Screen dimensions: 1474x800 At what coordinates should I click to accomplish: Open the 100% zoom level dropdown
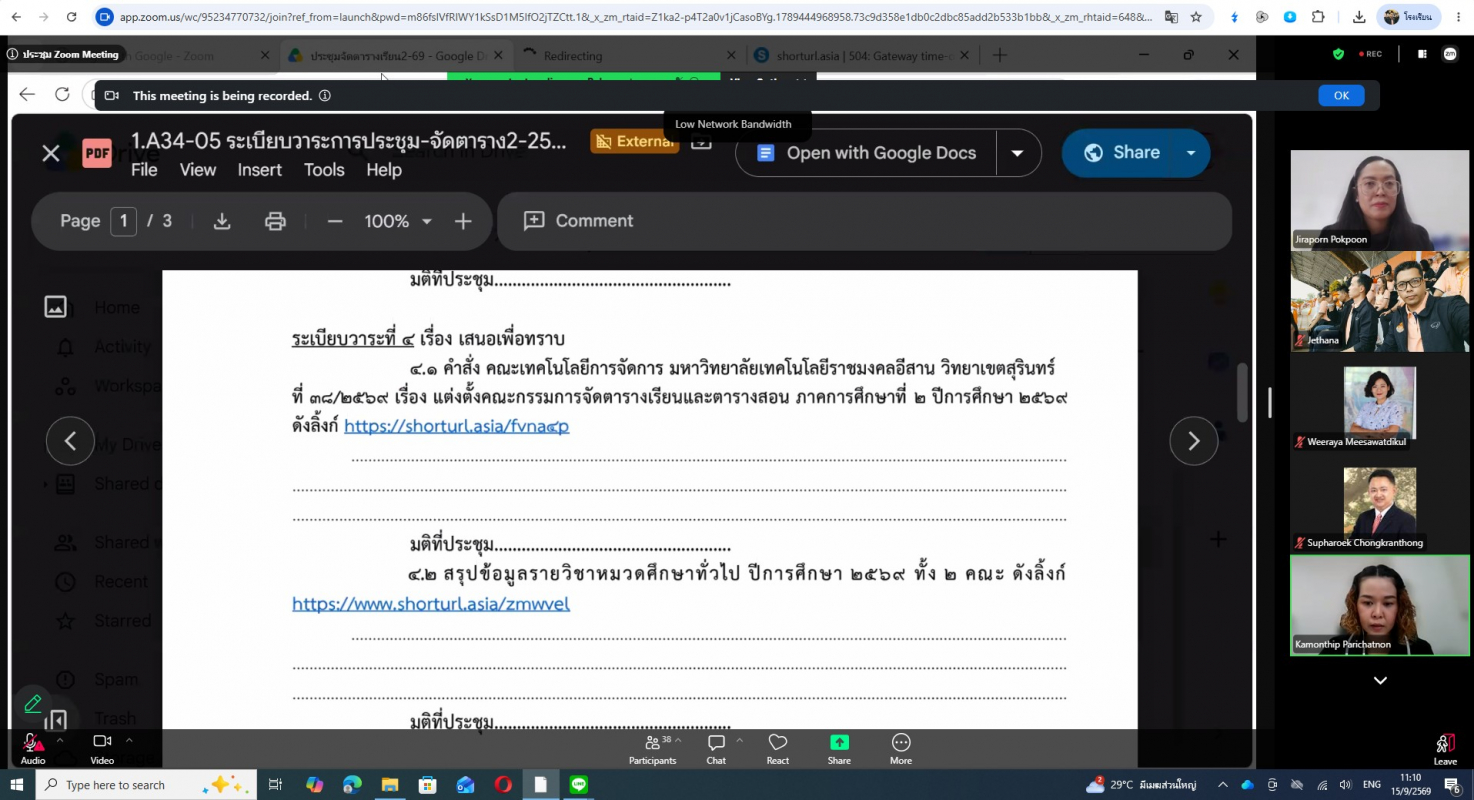[x=398, y=221]
